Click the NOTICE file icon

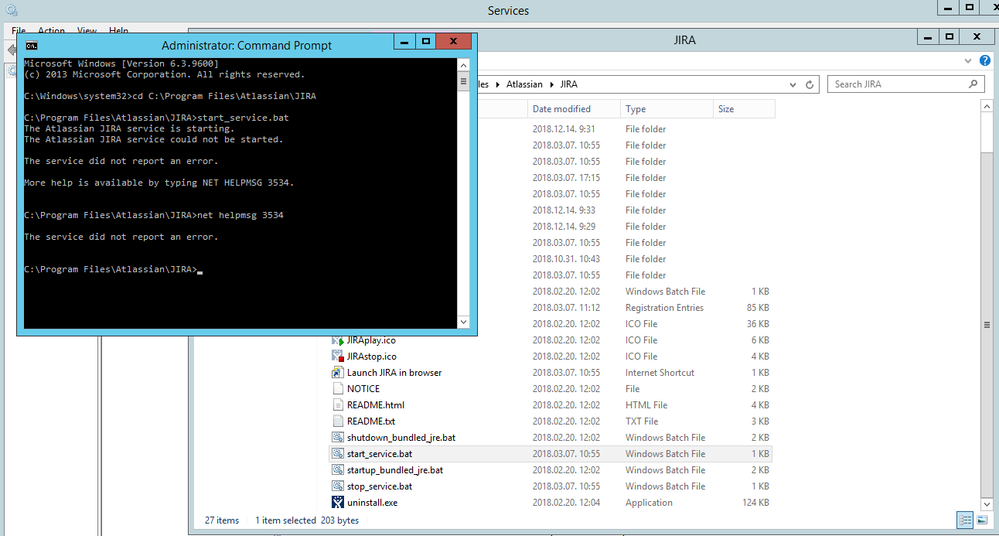tap(338, 389)
